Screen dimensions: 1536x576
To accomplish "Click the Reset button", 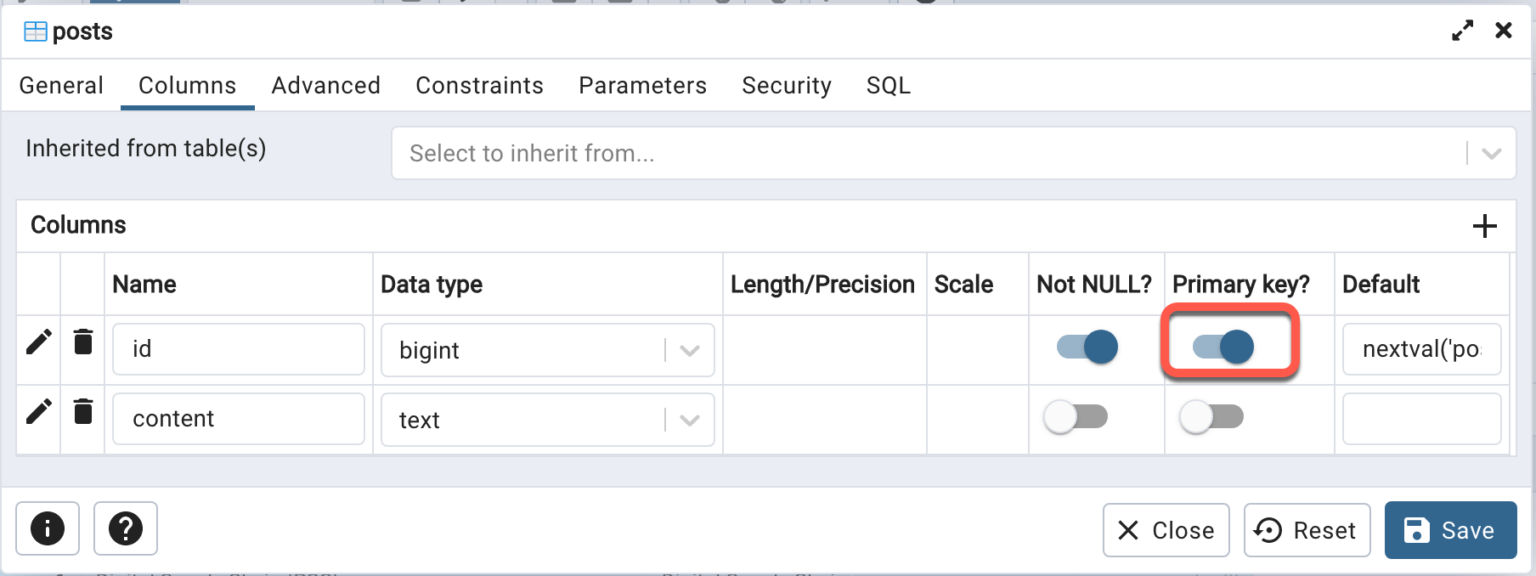I will (1307, 530).
